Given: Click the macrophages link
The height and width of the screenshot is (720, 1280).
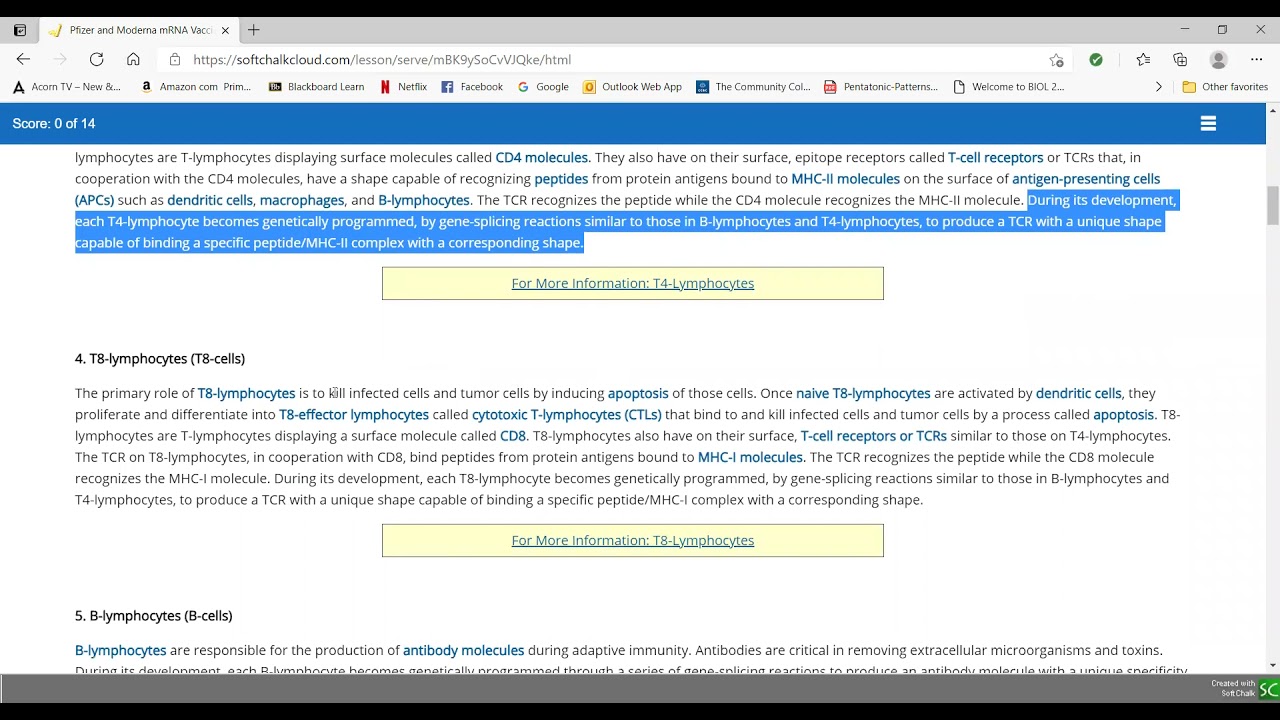Looking at the screenshot, I should [x=302, y=200].
